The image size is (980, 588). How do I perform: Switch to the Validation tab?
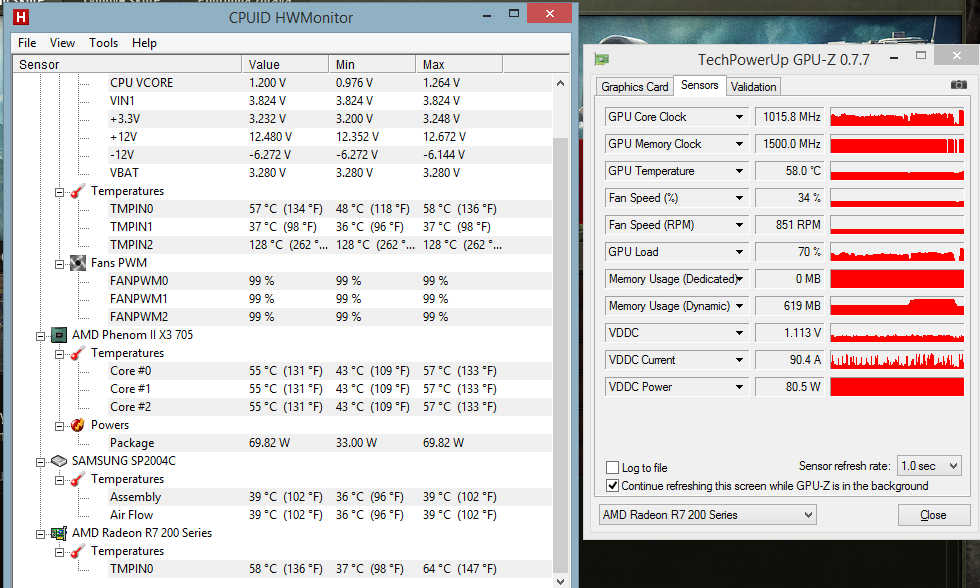(x=753, y=87)
